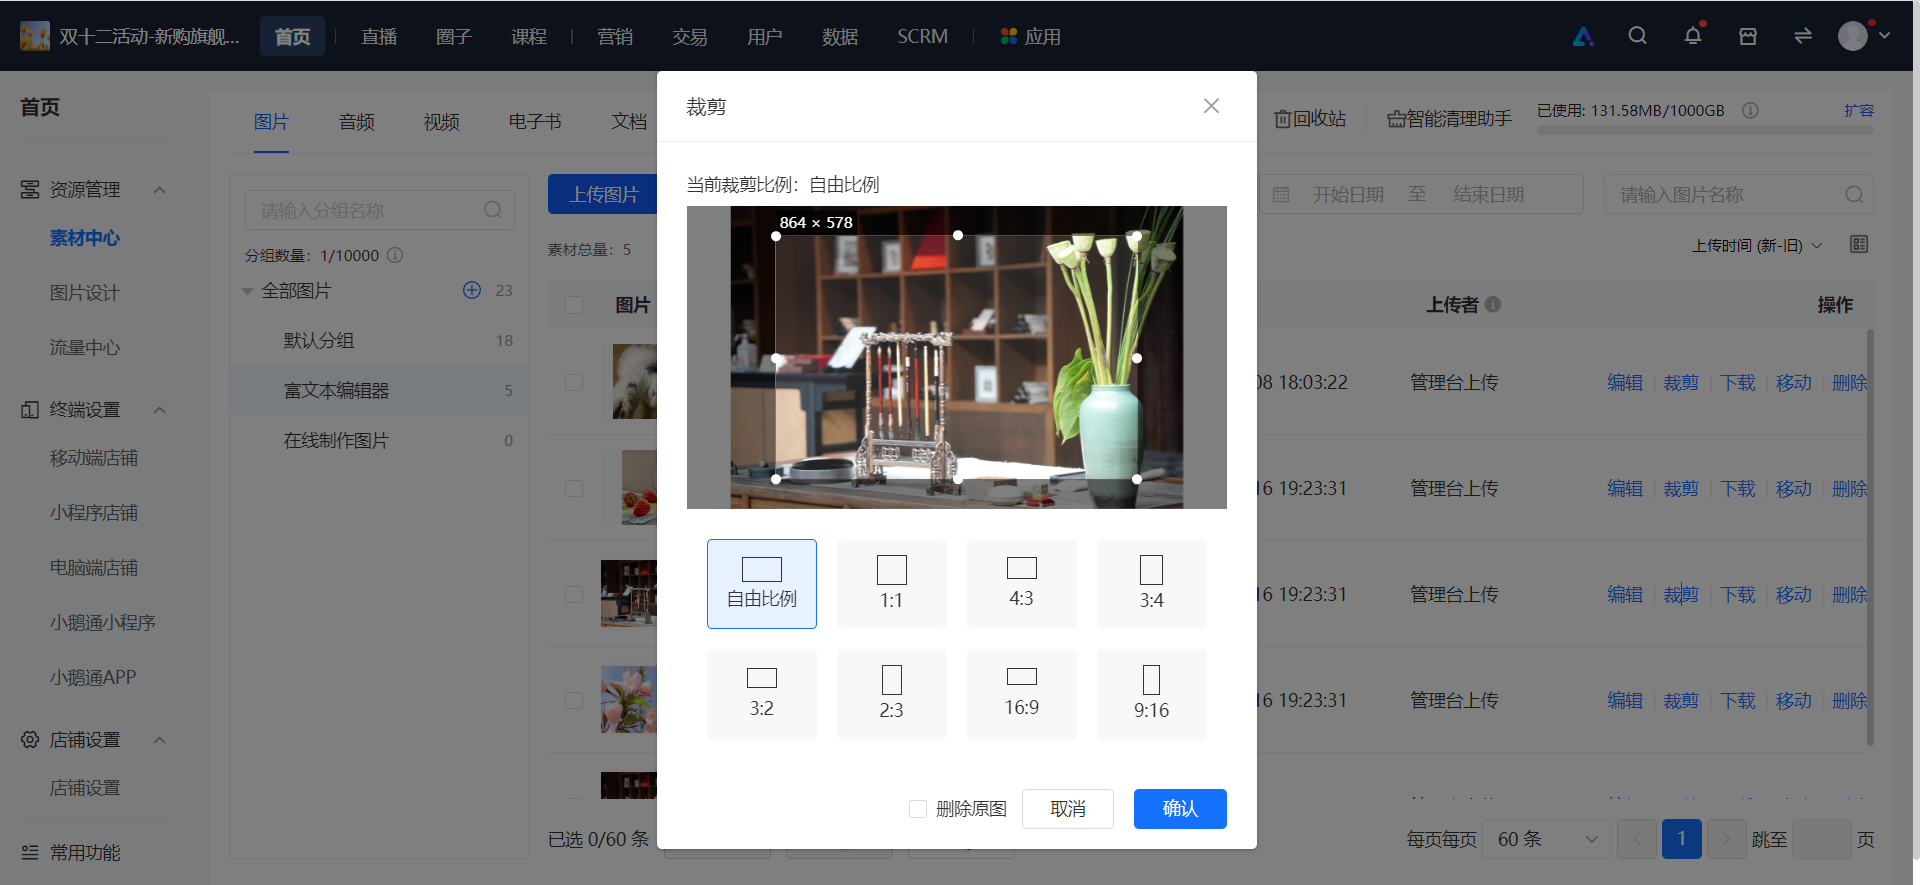Image resolution: width=1920 pixels, height=885 pixels.
Task: Open the 上传时间 sort dropdown
Action: 1757,246
